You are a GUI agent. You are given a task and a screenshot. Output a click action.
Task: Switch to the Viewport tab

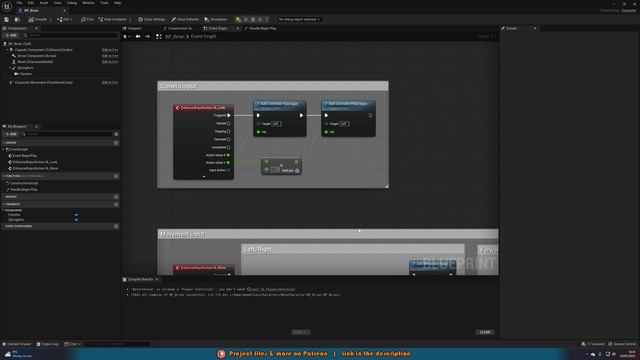point(132,28)
